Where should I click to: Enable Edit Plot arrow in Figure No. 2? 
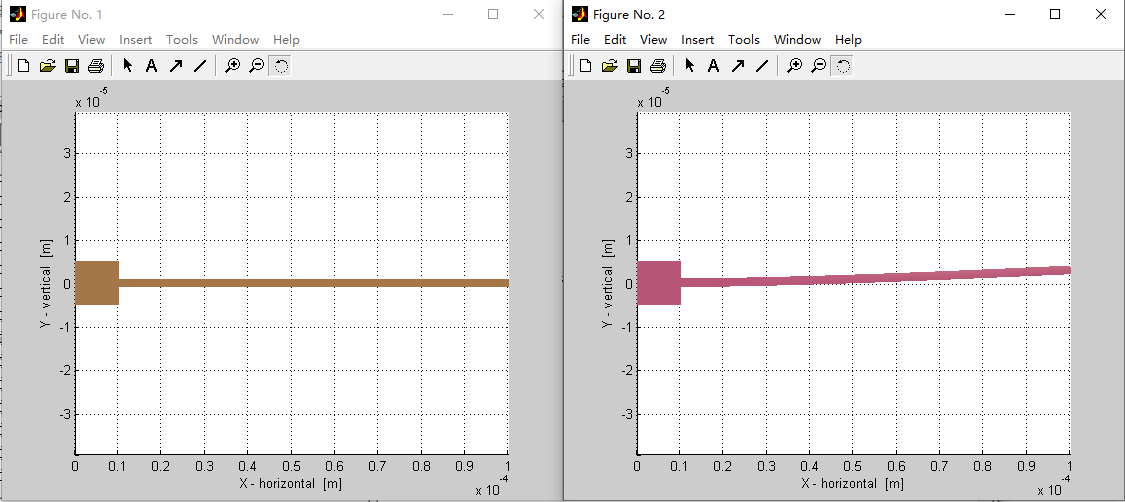click(689, 66)
